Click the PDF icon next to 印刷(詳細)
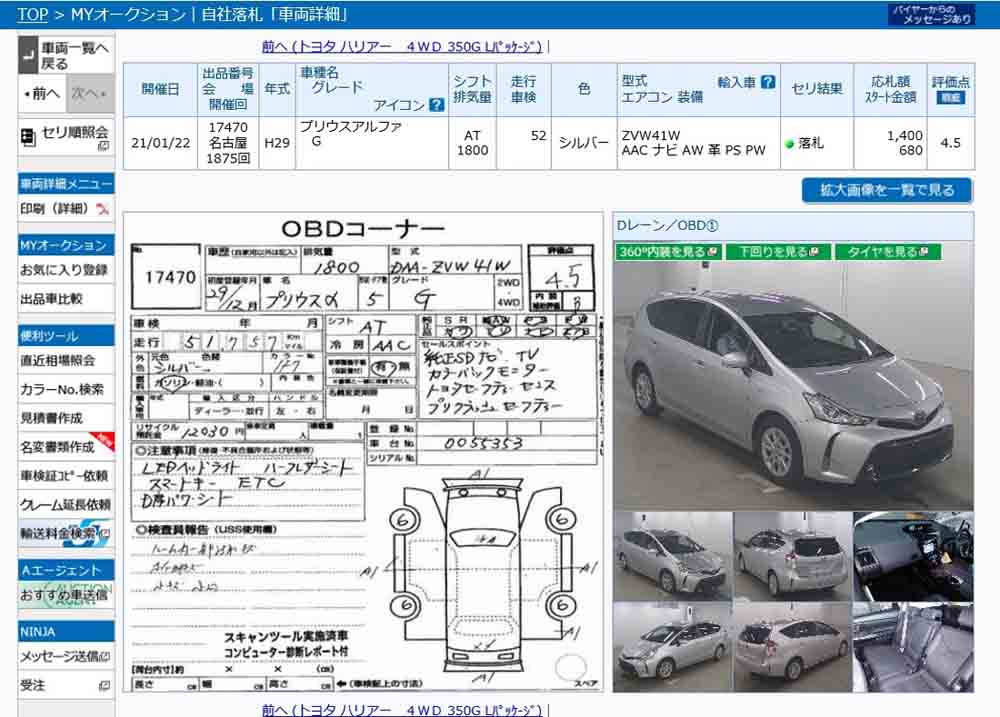 pos(102,209)
